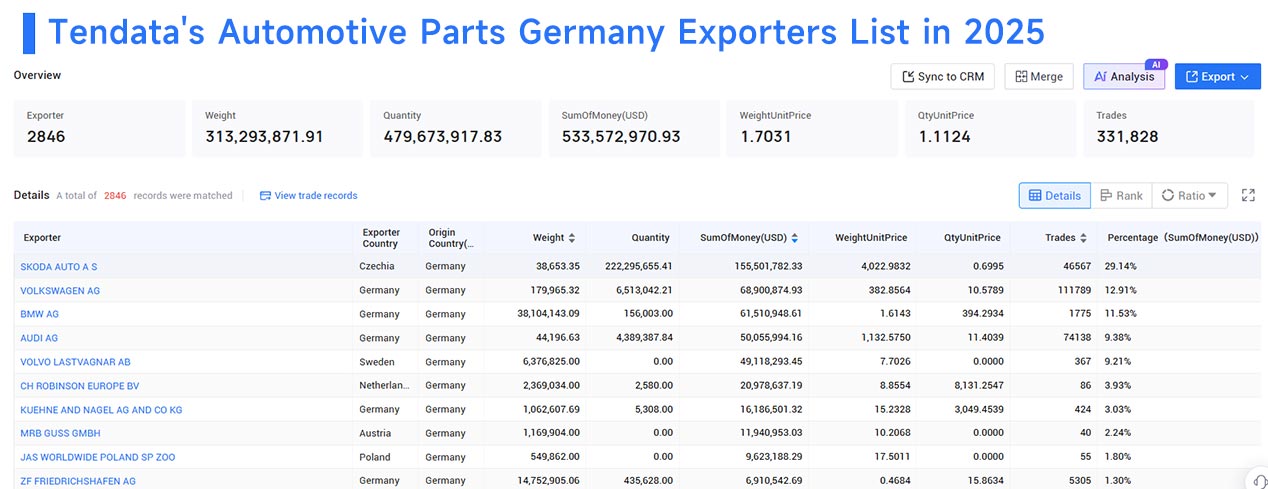Open exporter AUDI AG
Image resolution: width=1268 pixels, height=489 pixels.
click(x=39, y=338)
